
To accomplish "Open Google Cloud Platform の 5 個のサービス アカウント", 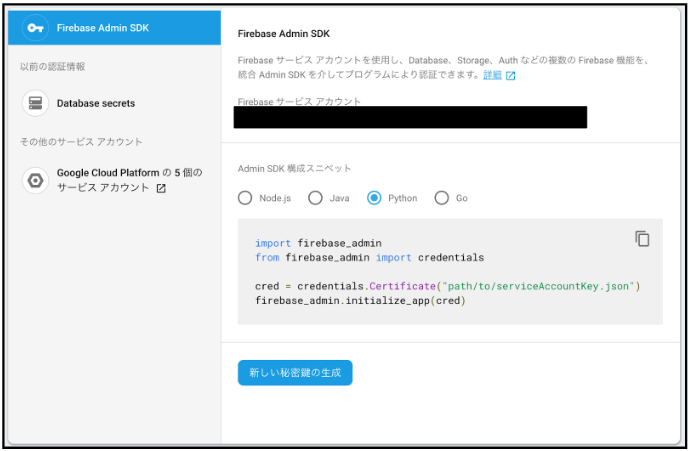I will point(115,180).
